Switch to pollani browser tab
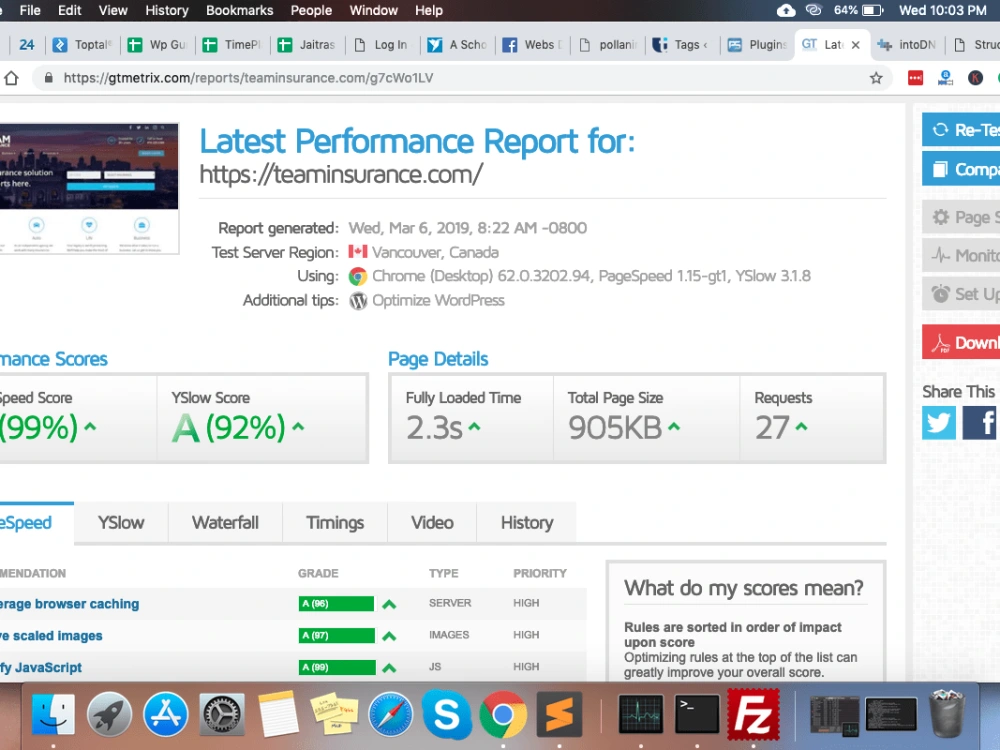 pyautogui.click(x=608, y=45)
